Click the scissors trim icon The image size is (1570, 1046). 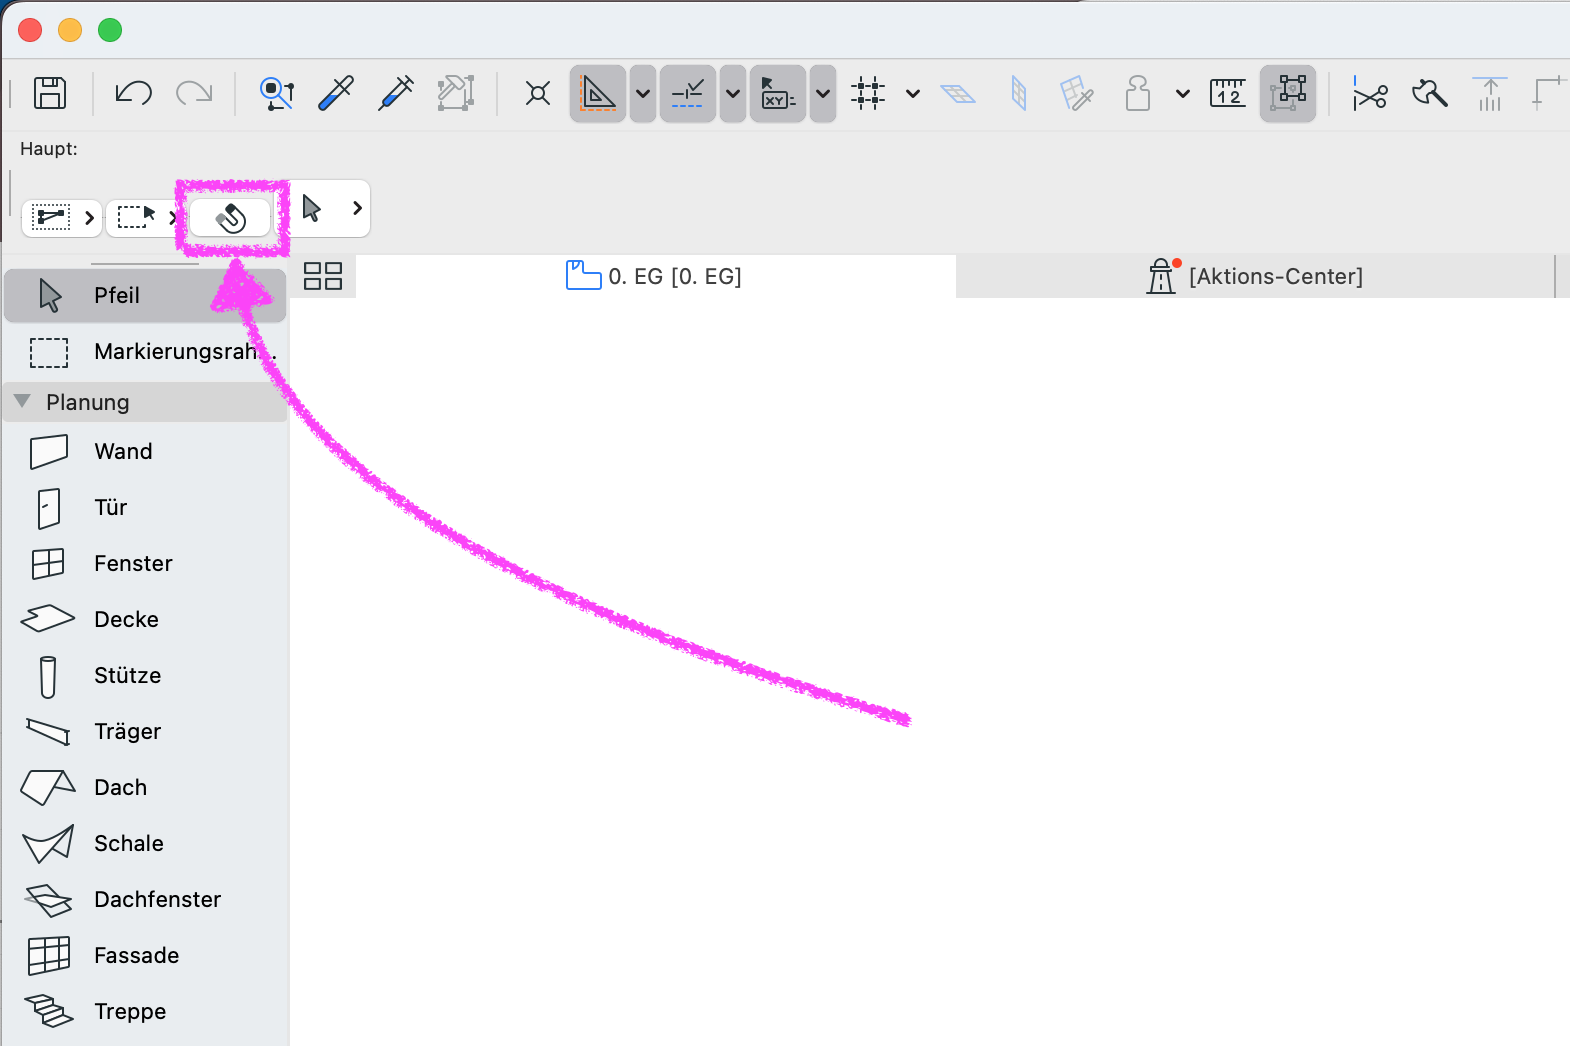point(1369,94)
